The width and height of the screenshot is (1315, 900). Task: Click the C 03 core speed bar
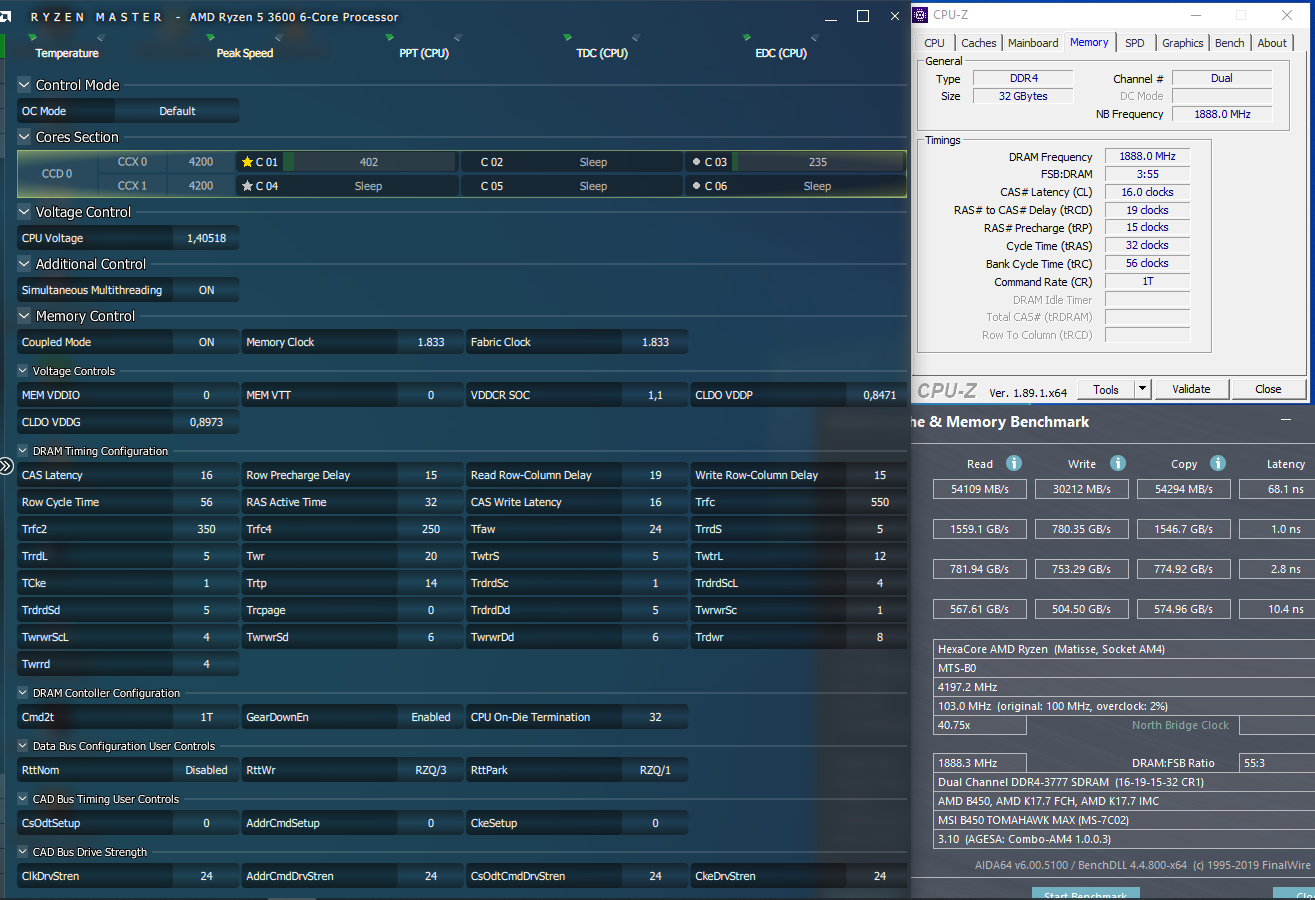click(818, 162)
